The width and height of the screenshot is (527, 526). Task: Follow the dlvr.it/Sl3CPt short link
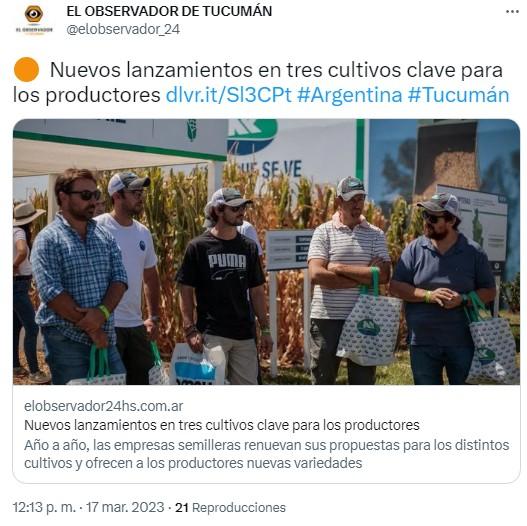(229, 95)
